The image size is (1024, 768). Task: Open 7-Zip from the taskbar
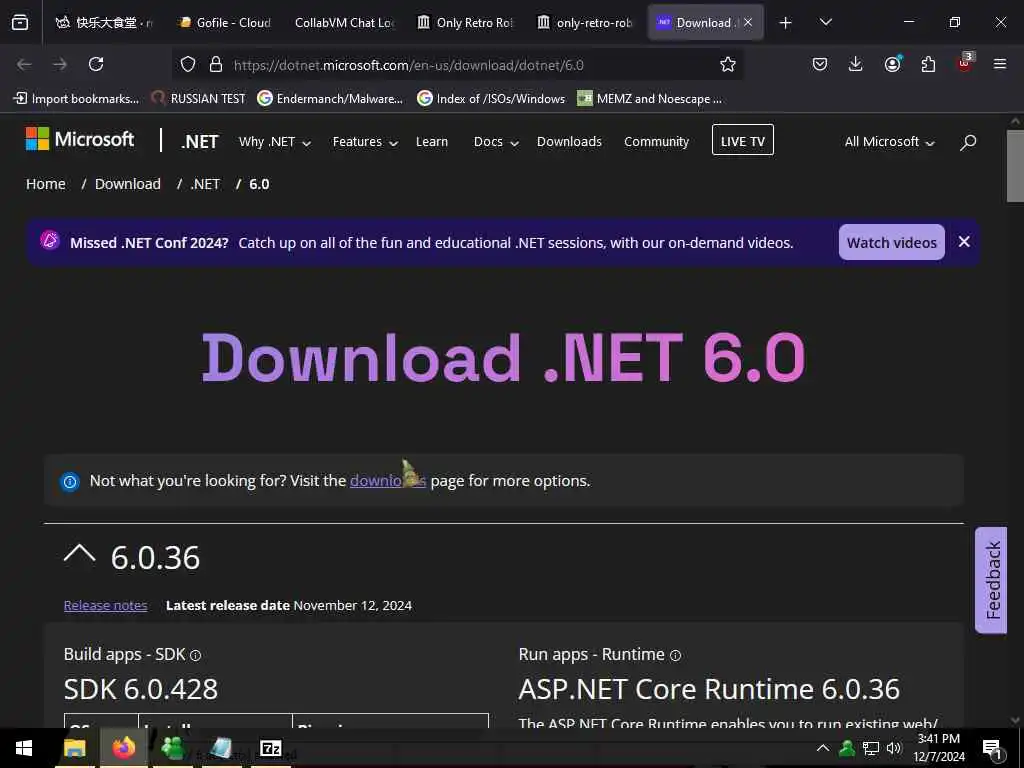[270, 748]
